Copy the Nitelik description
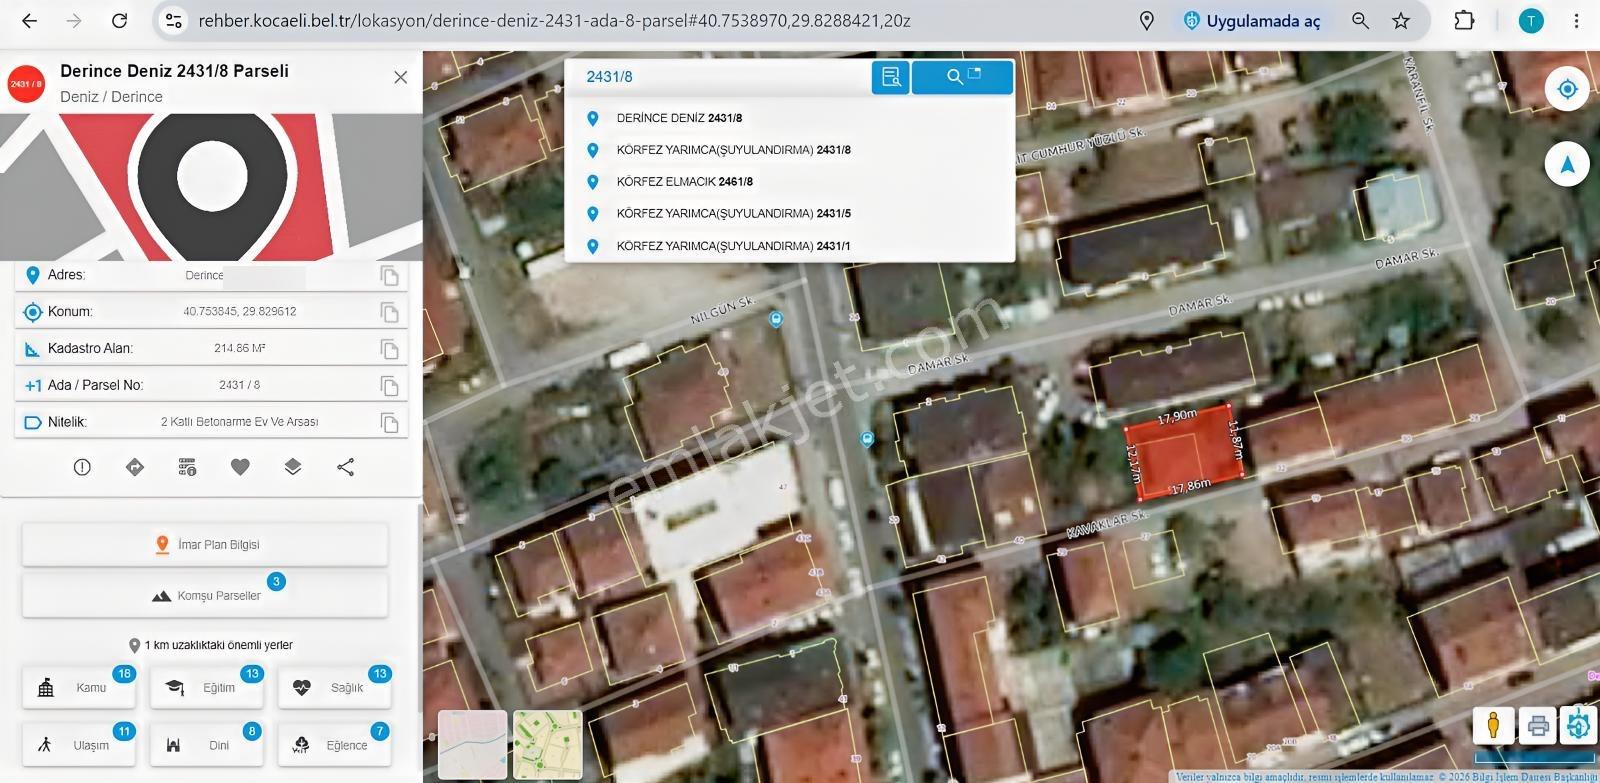This screenshot has width=1600, height=783. [x=390, y=423]
